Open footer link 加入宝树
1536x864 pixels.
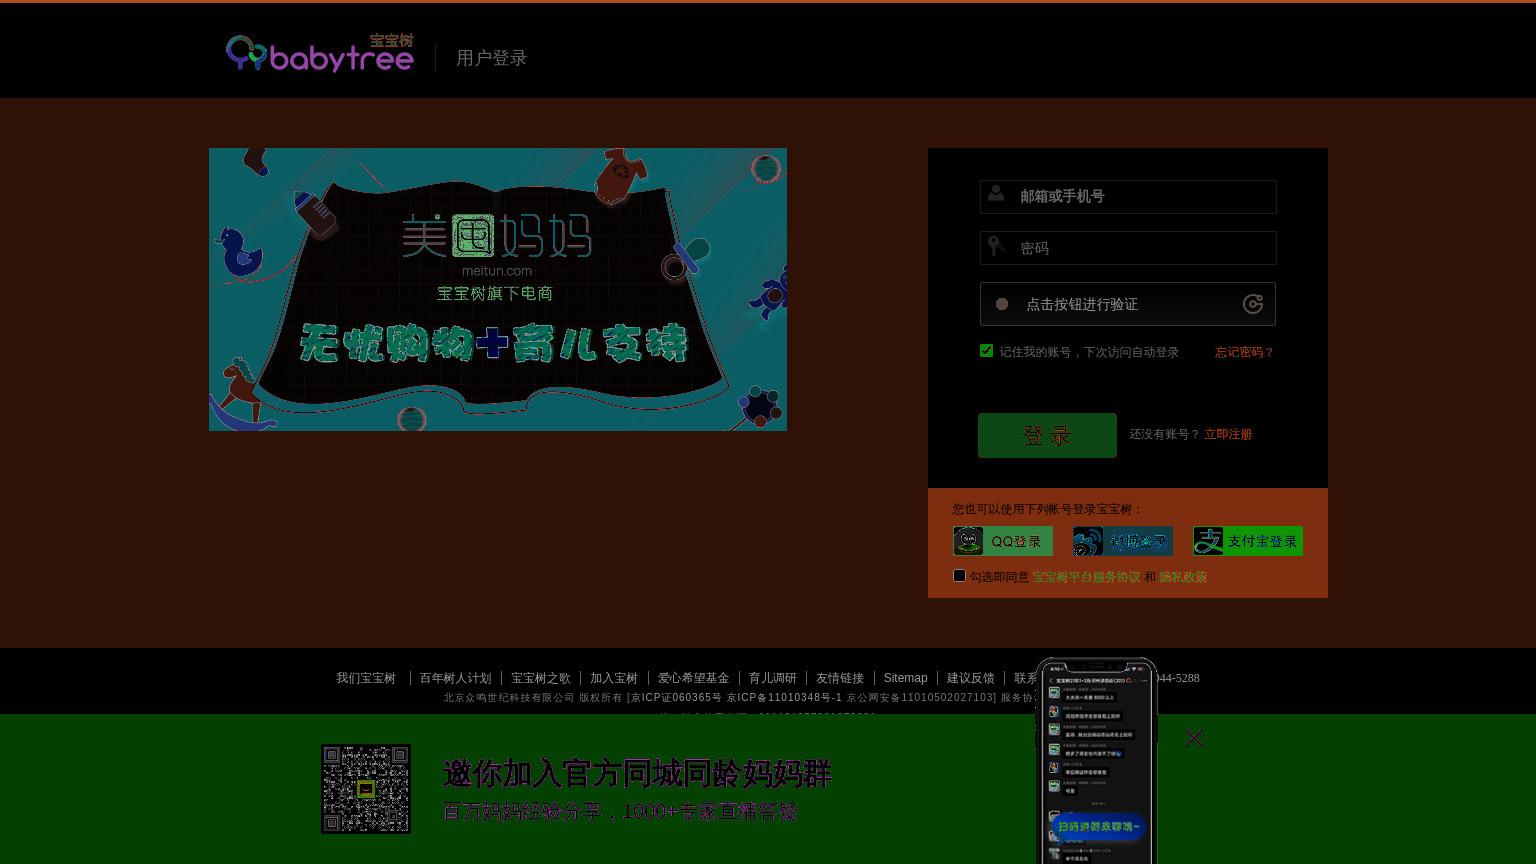coord(614,678)
